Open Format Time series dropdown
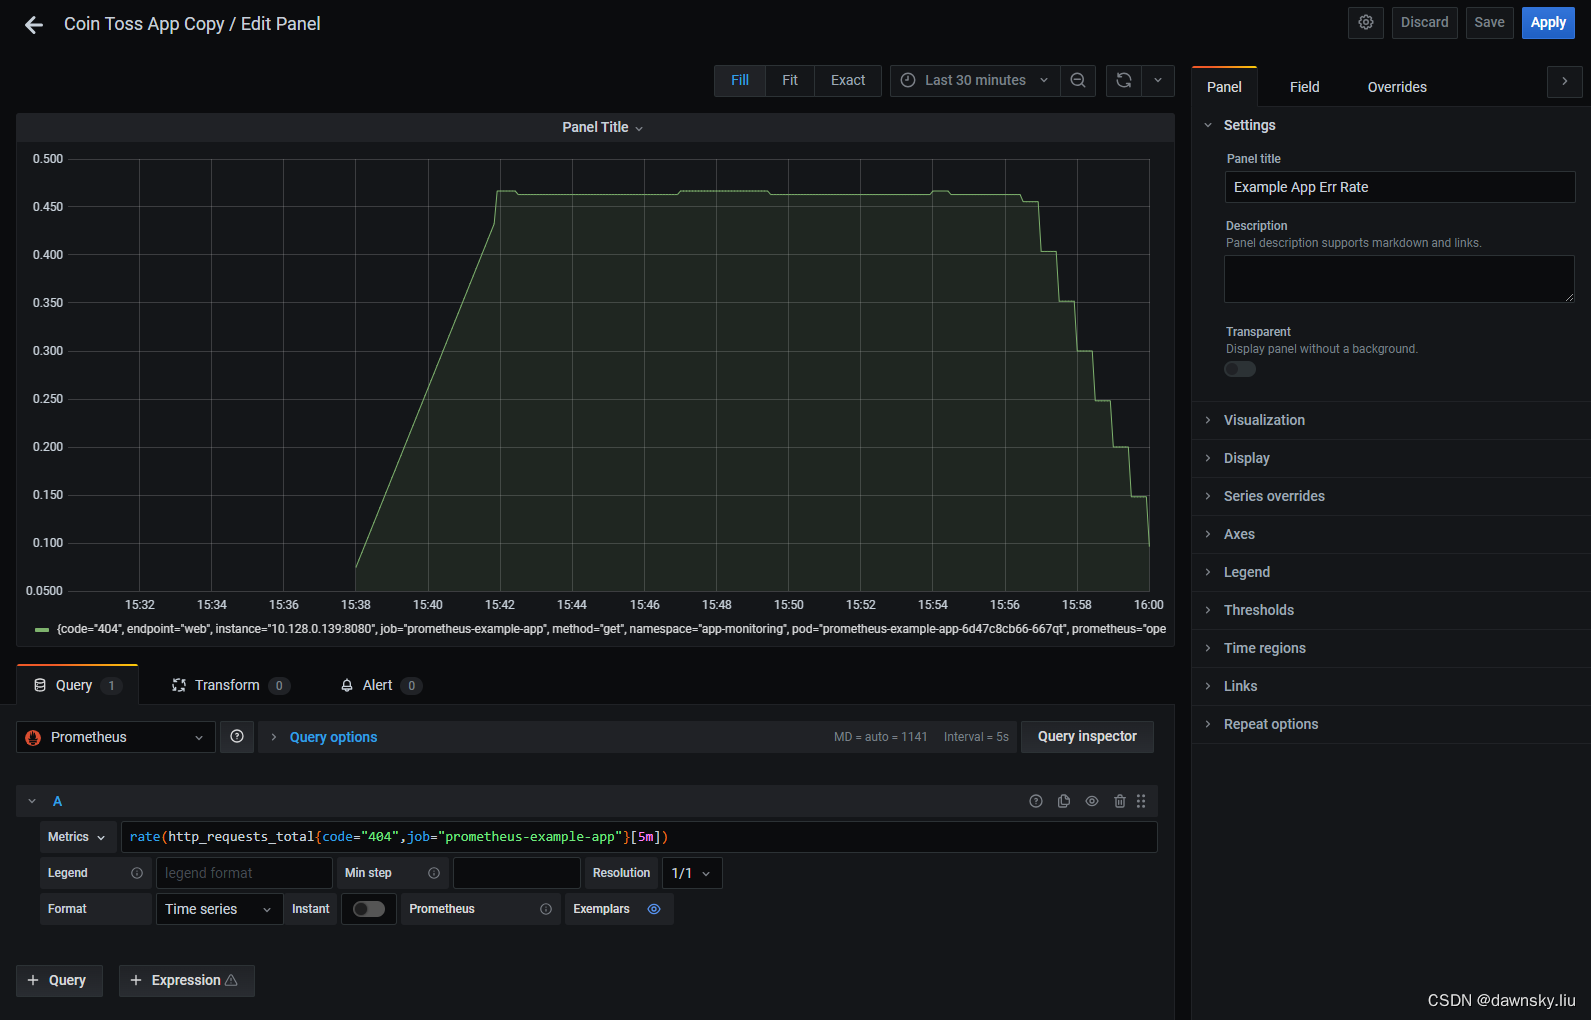This screenshot has height=1020, width=1591. click(219, 909)
